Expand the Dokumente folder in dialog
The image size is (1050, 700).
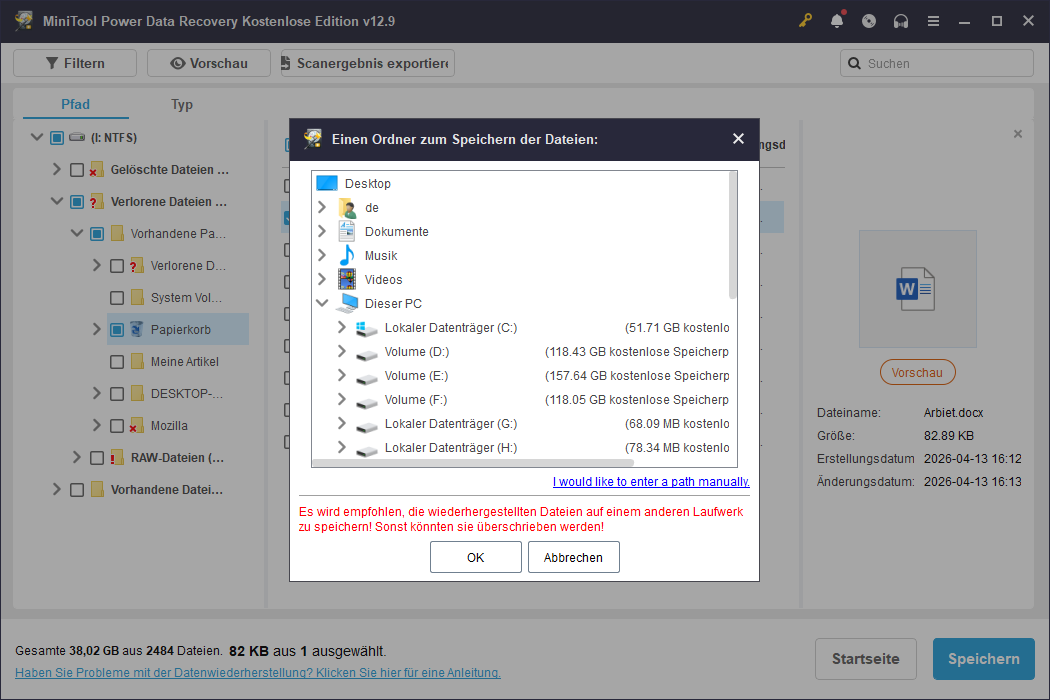click(x=322, y=231)
